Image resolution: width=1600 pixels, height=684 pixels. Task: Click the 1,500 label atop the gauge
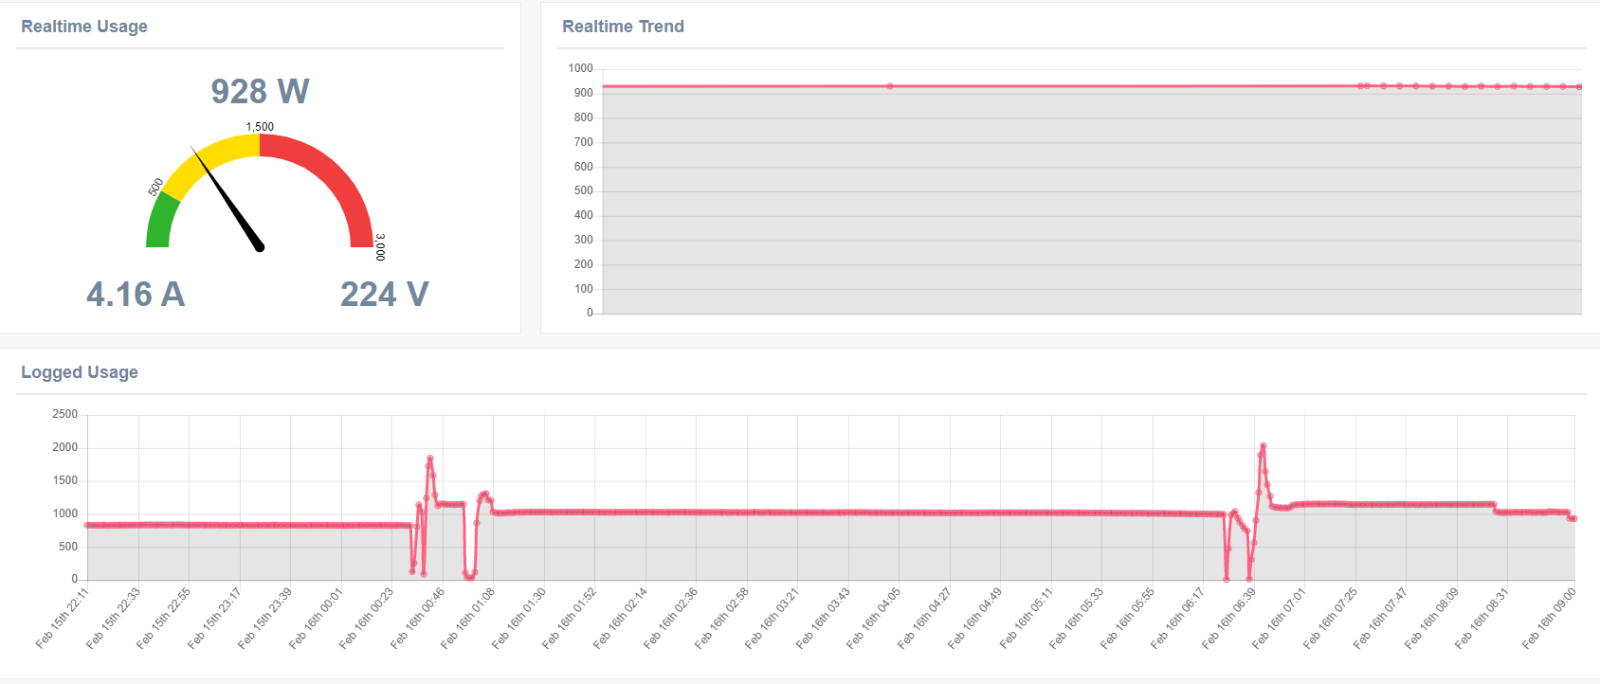[260, 127]
